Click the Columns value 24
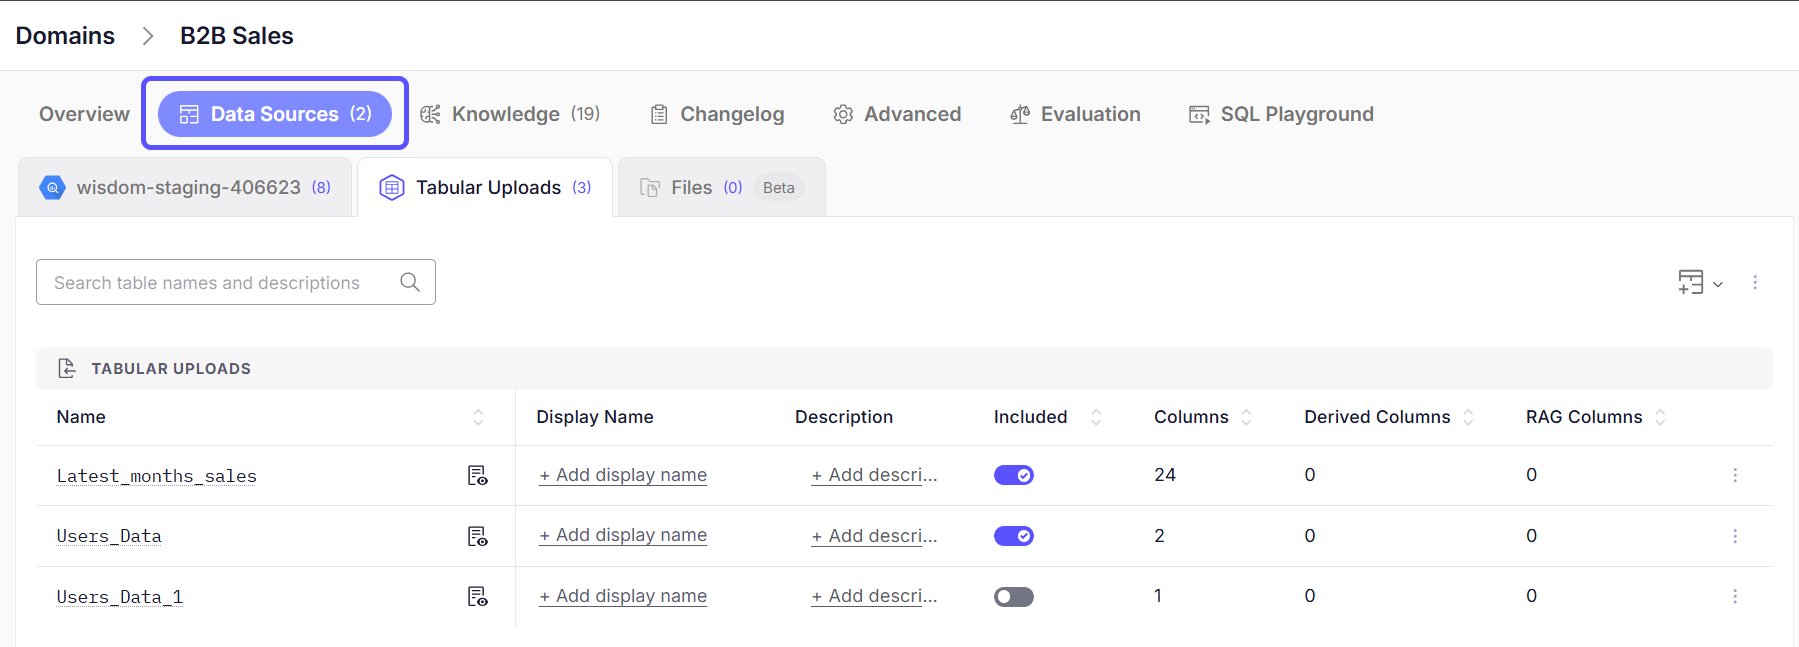The image size is (1799, 647). (1165, 475)
